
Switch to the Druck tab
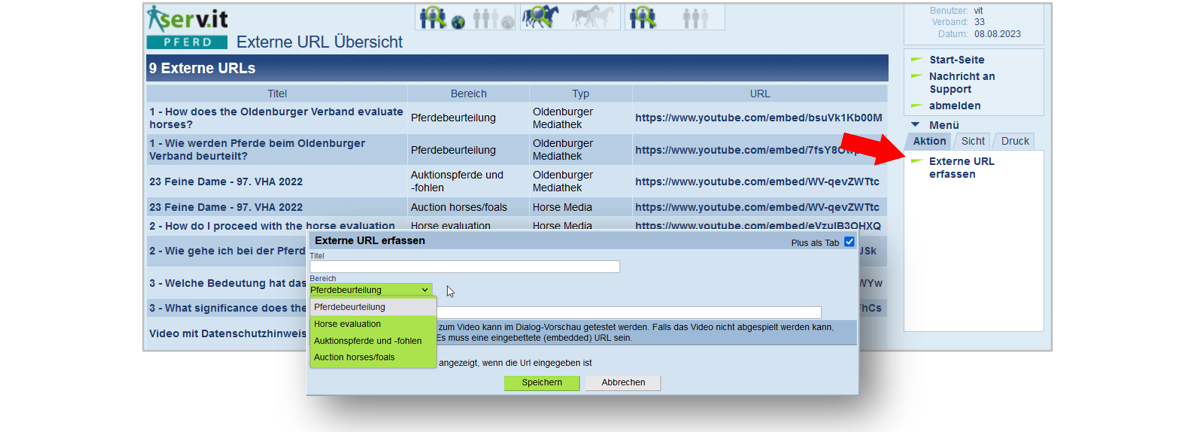pyautogui.click(x=1014, y=141)
